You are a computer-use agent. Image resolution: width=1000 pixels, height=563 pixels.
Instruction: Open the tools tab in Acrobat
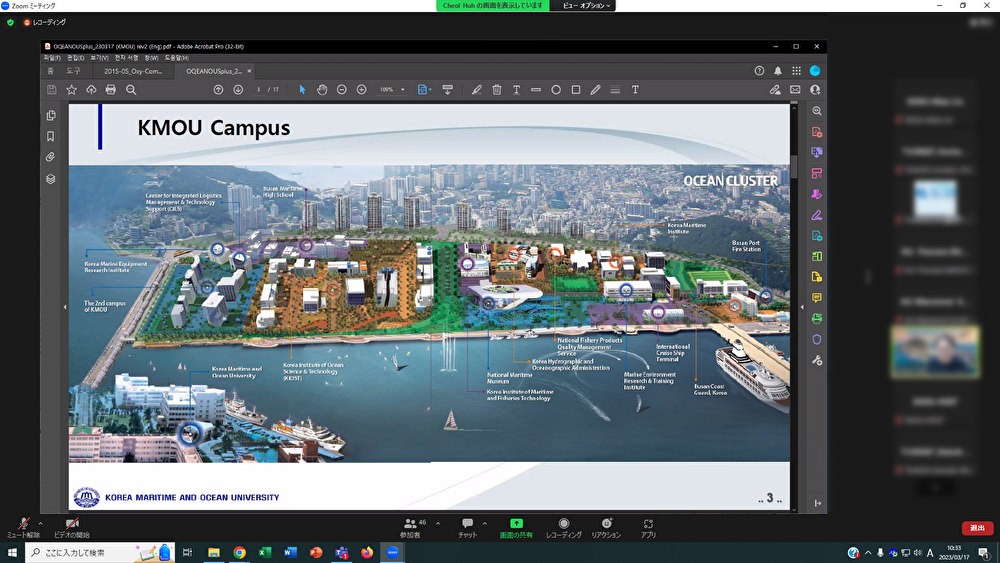pyautogui.click(x=73, y=71)
